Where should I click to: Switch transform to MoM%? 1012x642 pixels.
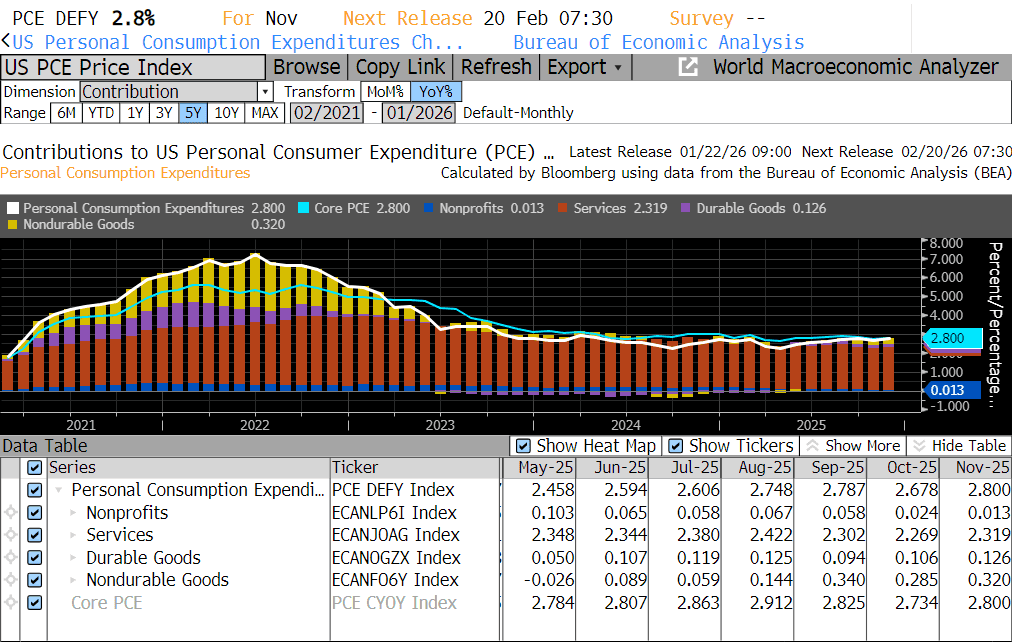385,91
